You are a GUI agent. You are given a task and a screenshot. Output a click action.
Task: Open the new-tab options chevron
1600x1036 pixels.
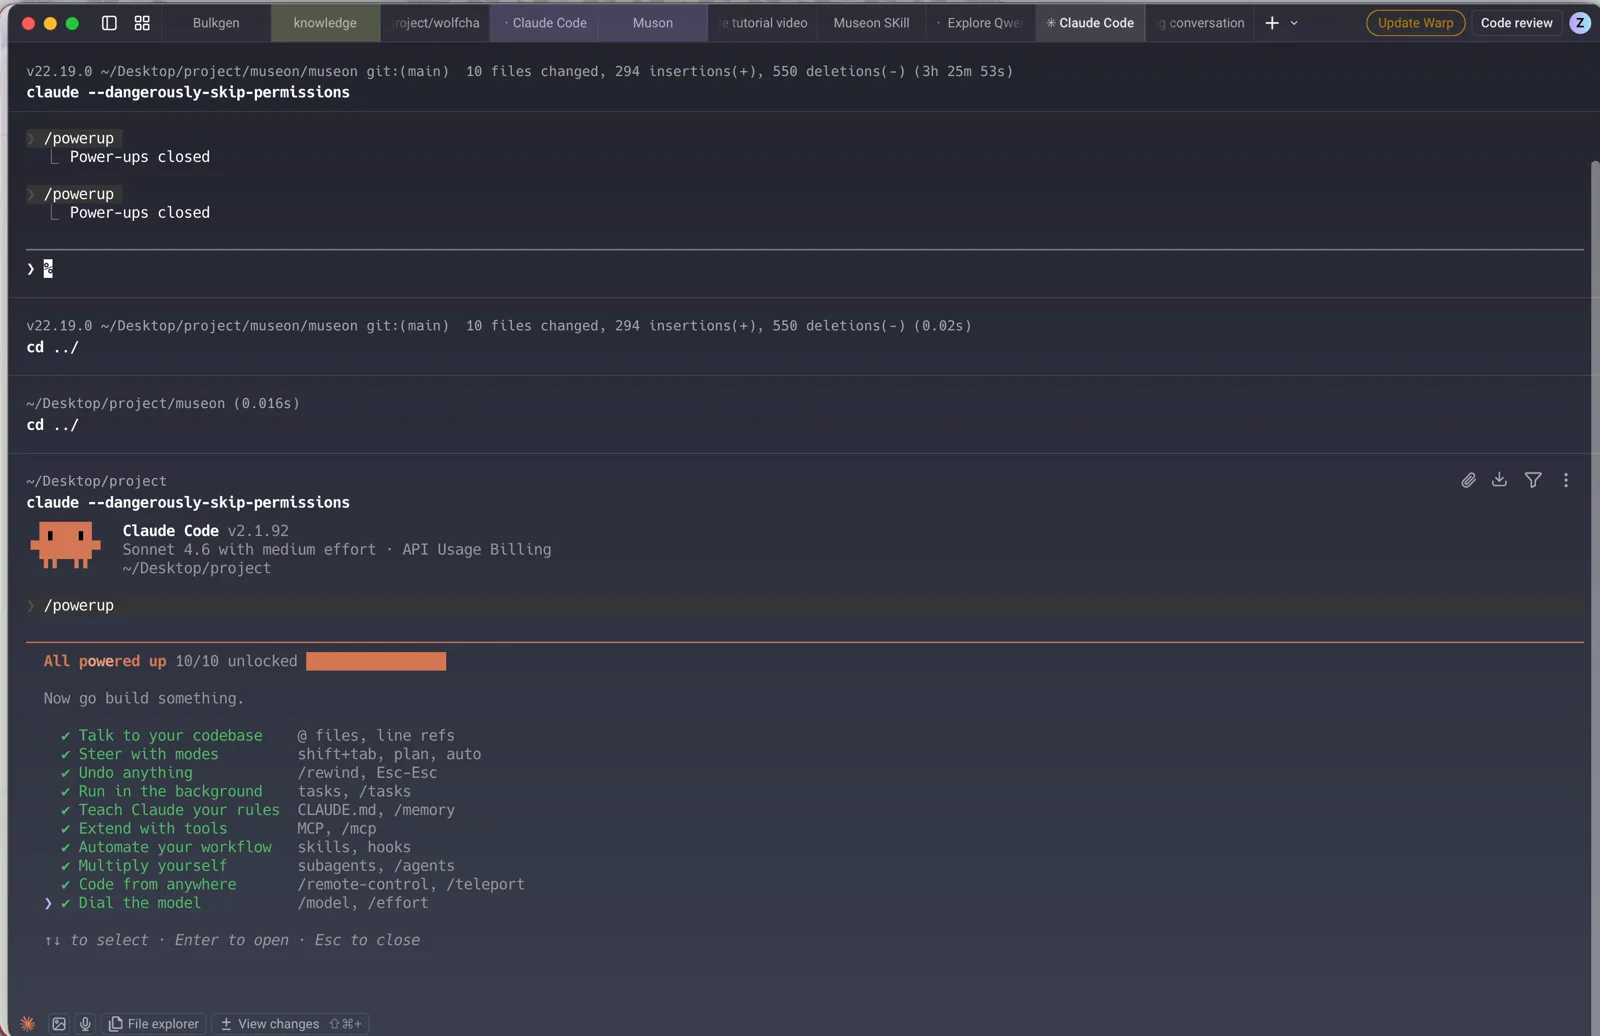(1294, 23)
